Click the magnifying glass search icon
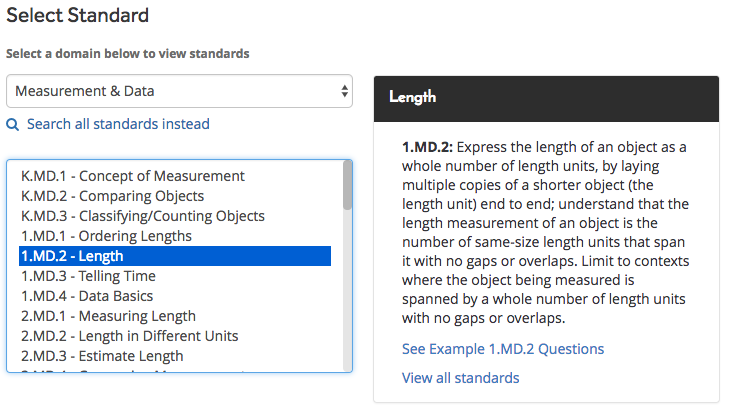 pyautogui.click(x=13, y=125)
